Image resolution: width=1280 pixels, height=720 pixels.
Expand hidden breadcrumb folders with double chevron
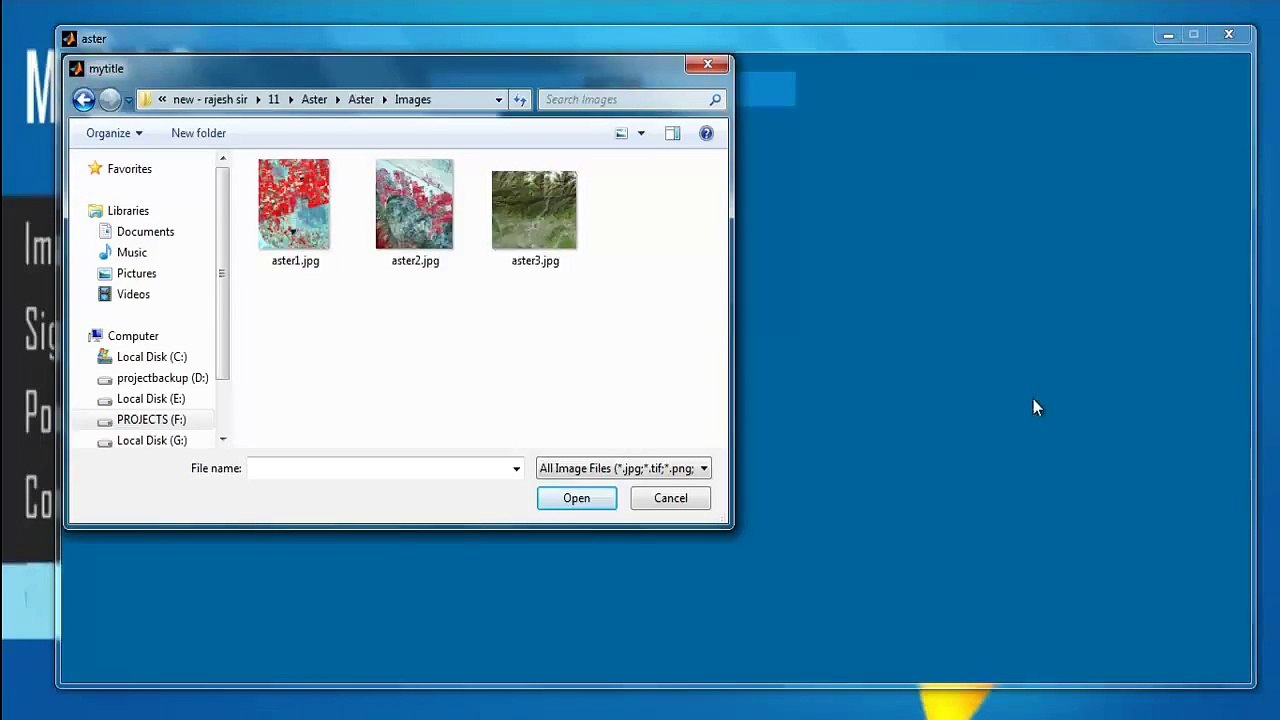(162, 100)
